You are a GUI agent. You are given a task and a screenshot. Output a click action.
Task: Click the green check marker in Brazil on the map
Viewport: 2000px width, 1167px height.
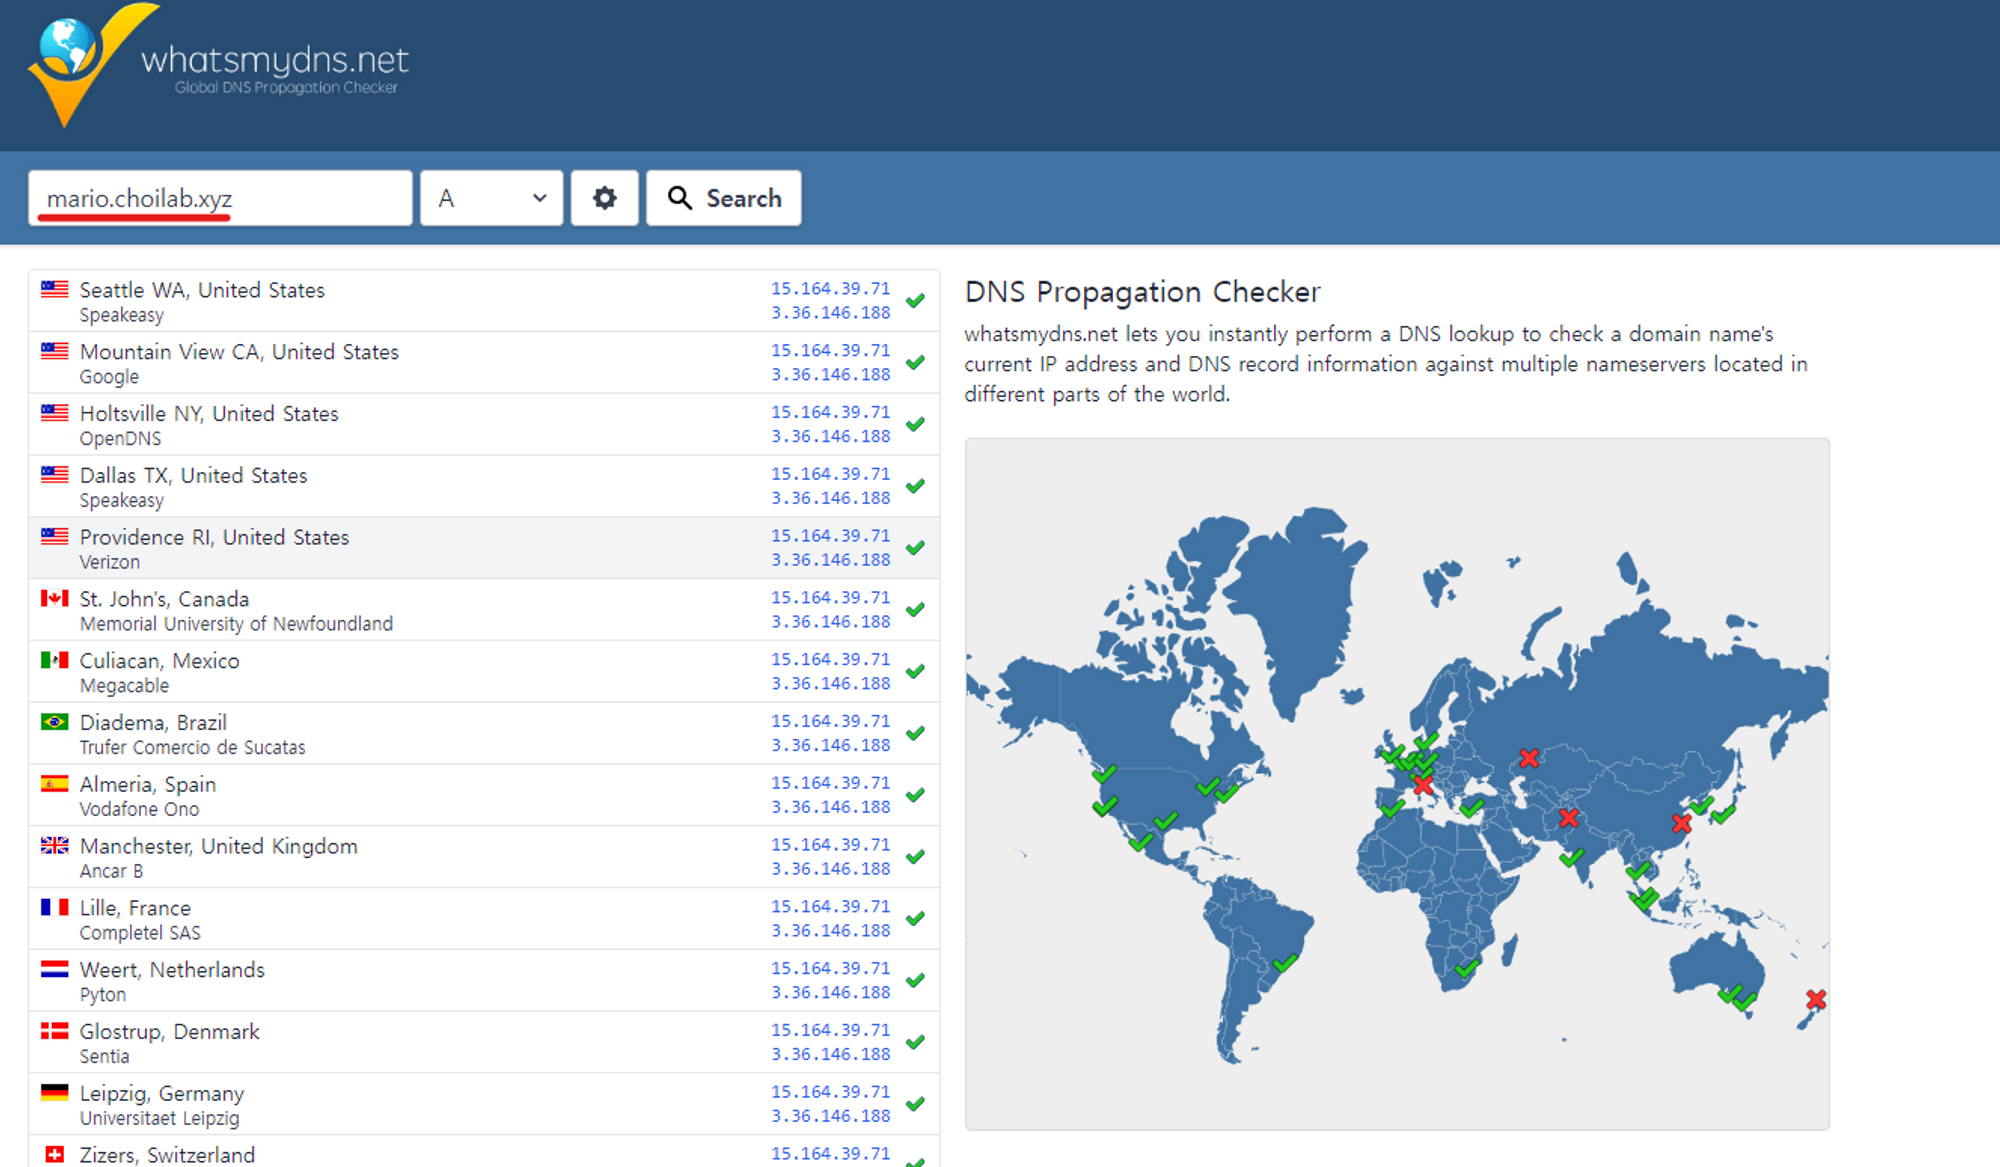[1285, 963]
